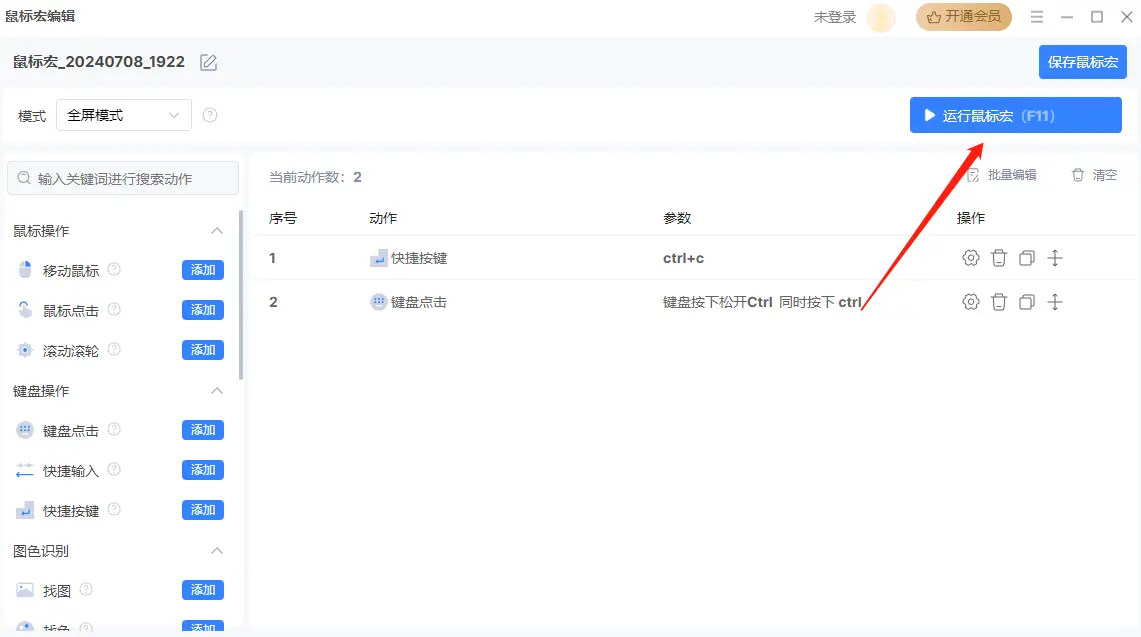Open the hamburger menu at top right
Viewport: 1141px width, 637px height.
point(1037,16)
